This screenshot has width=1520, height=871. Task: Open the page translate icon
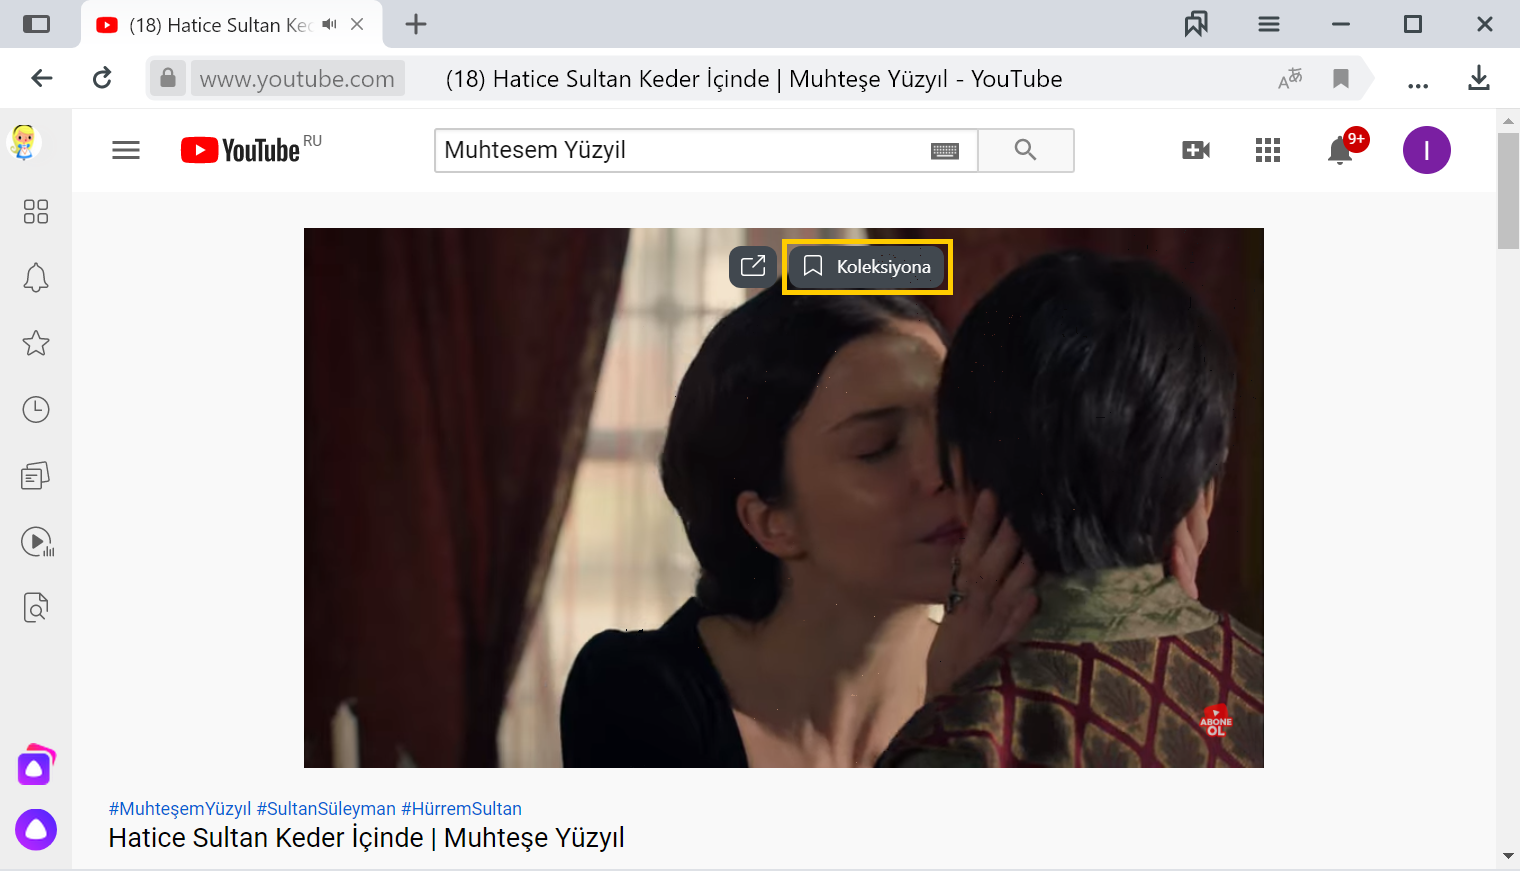[1290, 78]
